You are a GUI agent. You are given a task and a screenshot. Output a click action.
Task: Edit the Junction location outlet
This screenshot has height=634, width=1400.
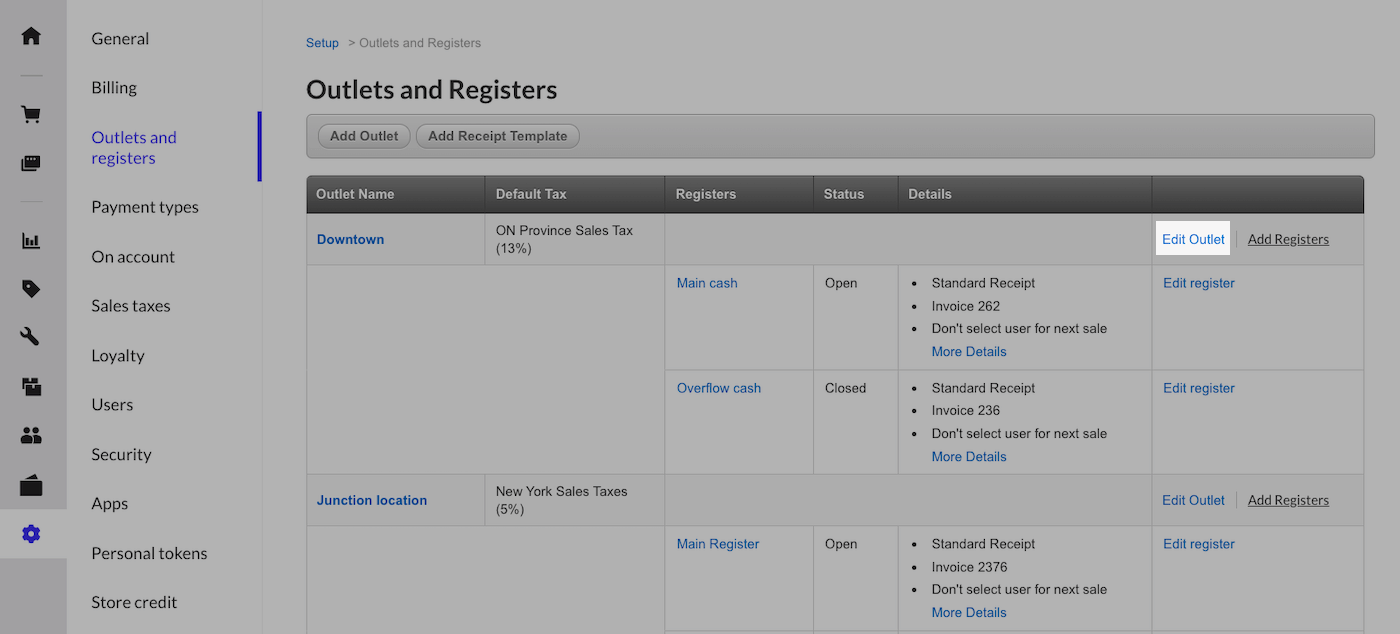1193,499
